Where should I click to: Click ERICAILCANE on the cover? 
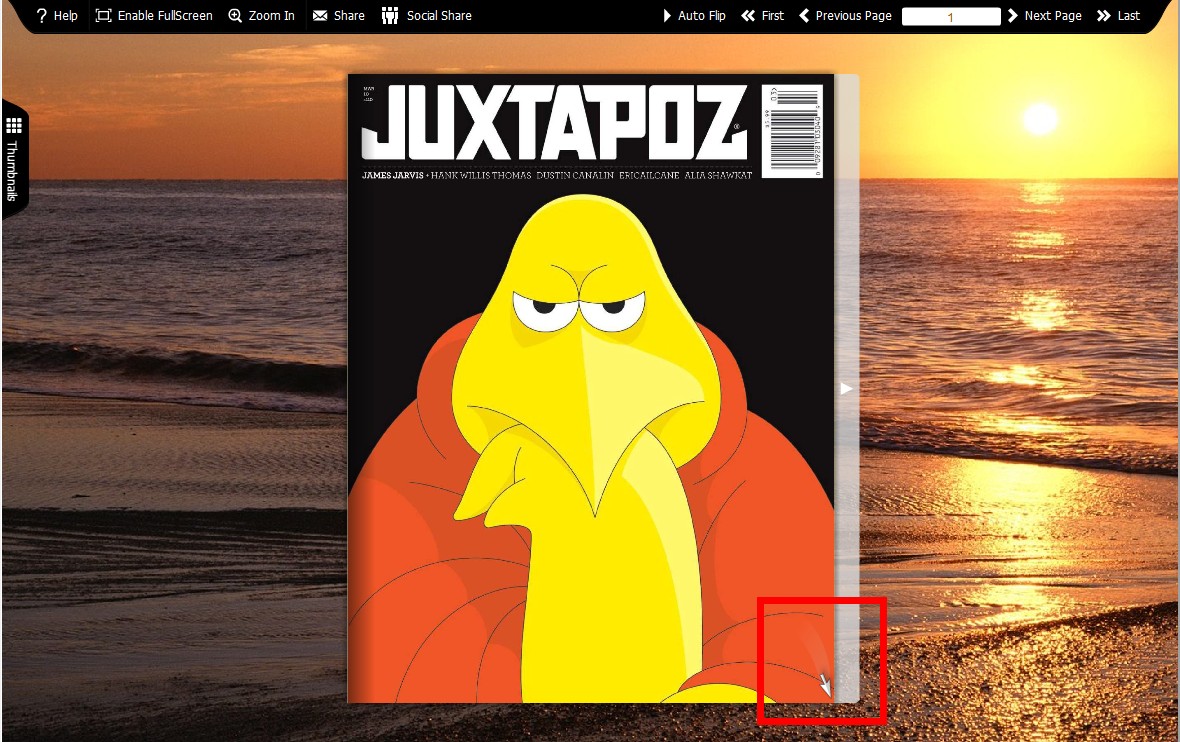(x=649, y=175)
